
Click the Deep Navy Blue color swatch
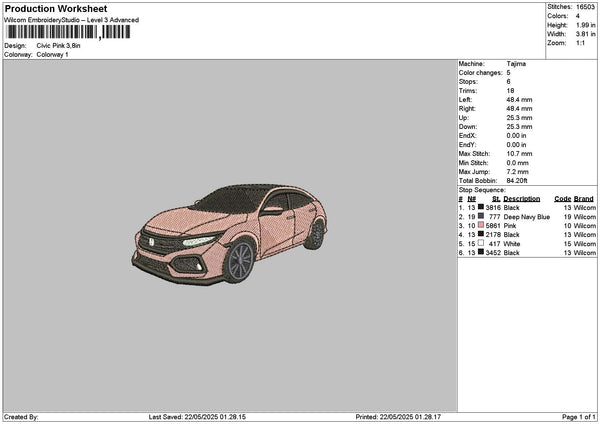[x=481, y=216]
